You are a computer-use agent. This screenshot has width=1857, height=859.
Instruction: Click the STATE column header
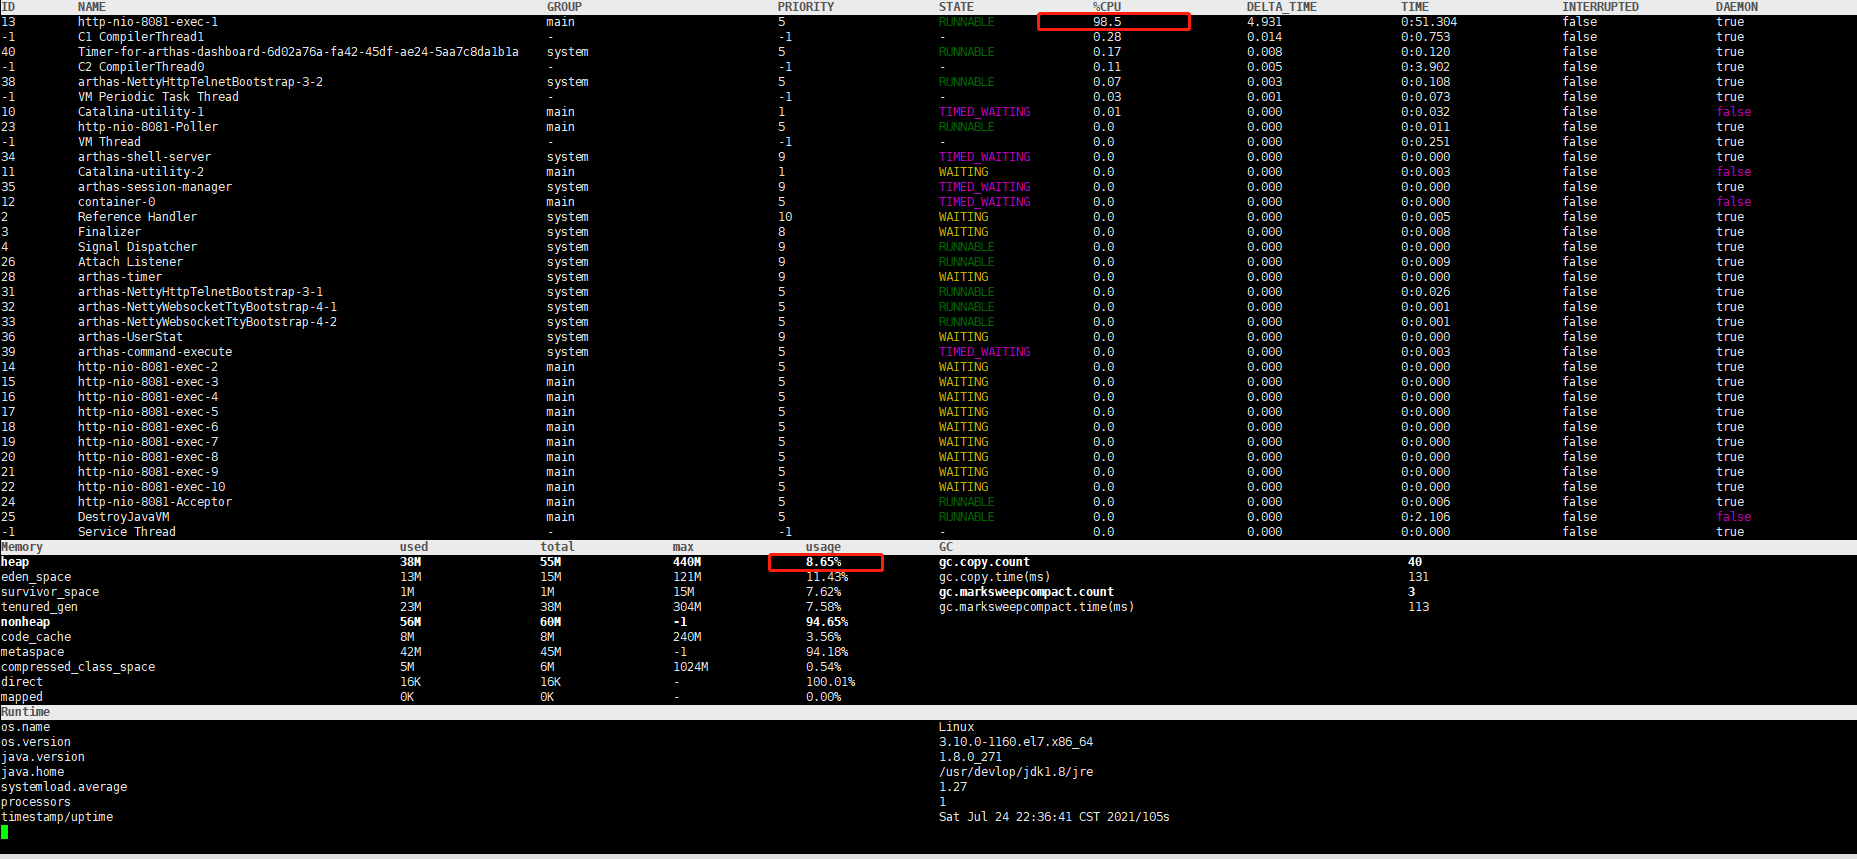(x=956, y=7)
